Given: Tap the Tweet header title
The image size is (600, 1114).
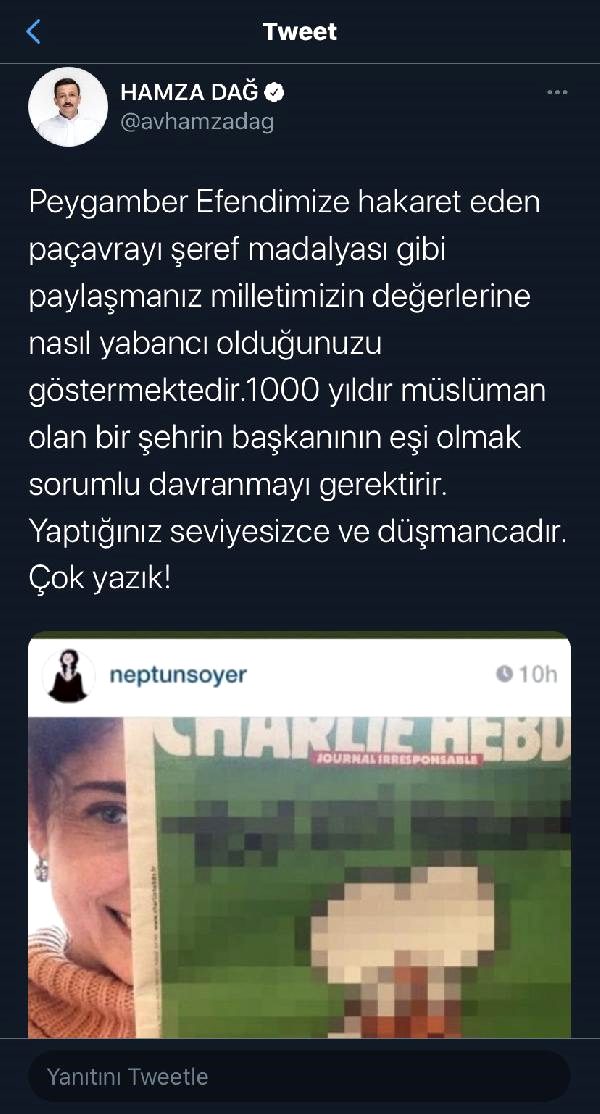Looking at the screenshot, I should coord(300,32).
